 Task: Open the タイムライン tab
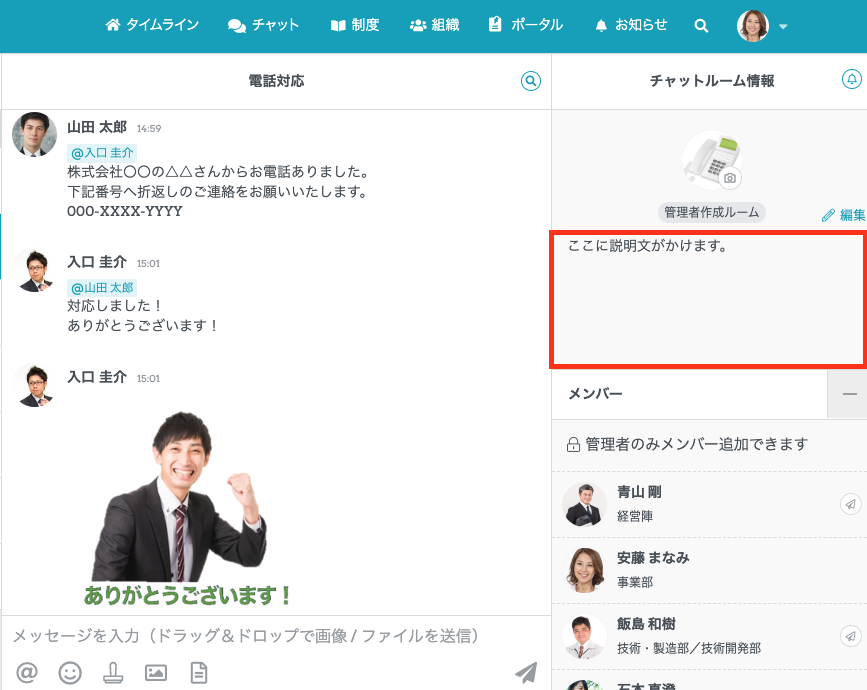pyautogui.click(x=152, y=26)
